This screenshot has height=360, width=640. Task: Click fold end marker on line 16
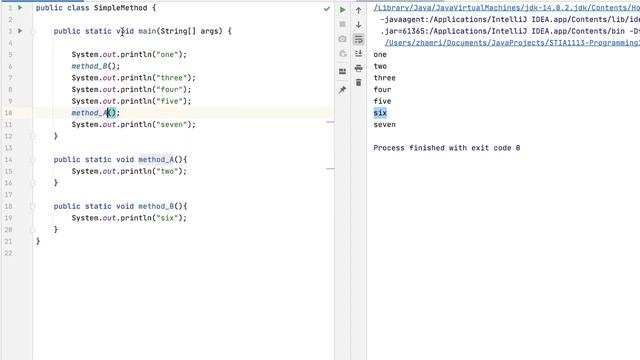[x=33, y=183]
